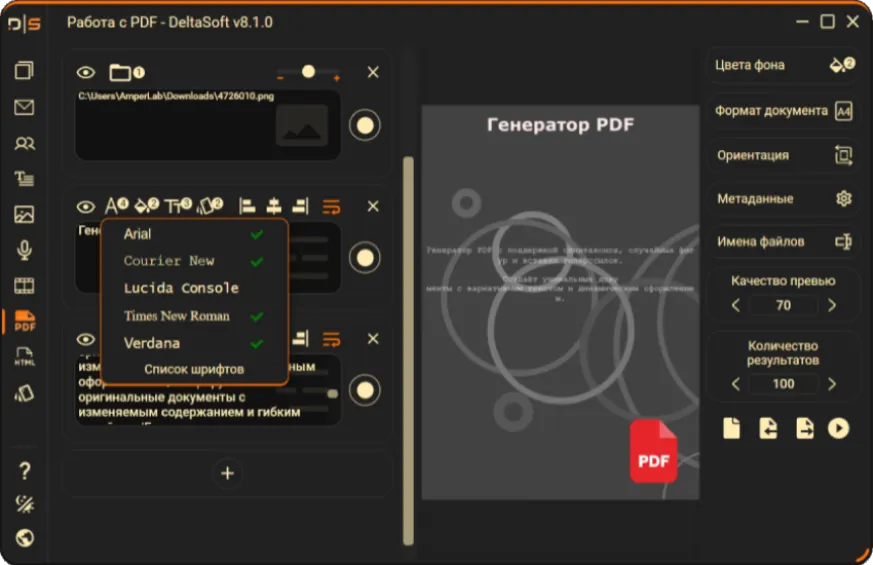Open the mail envelope section in sidebar
The width and height of the screenshot is (873, 565).
point(24,107)
